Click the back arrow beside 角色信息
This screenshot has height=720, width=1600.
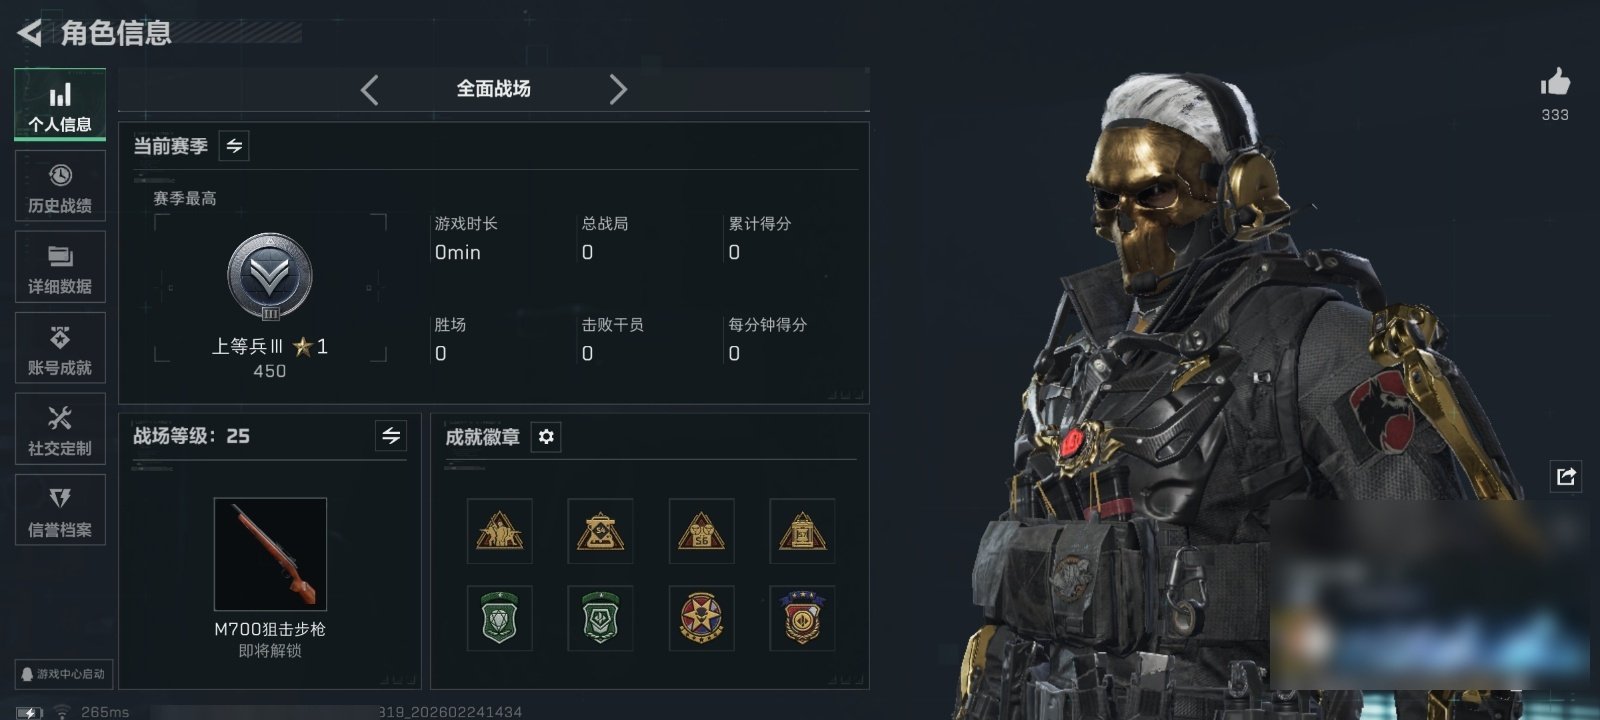[x=30, y=33]
